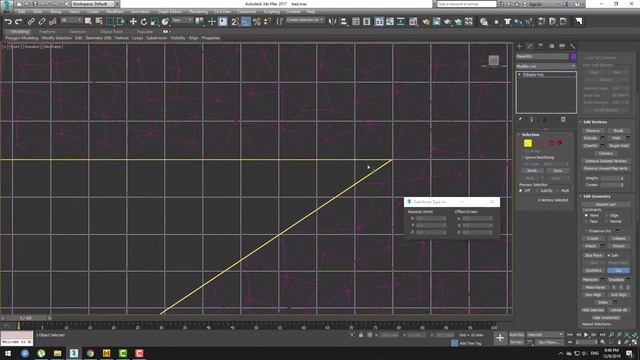Switch to the Create command panel tab
The height and width of the screenshot is (360, 640).
pos(520,46)
